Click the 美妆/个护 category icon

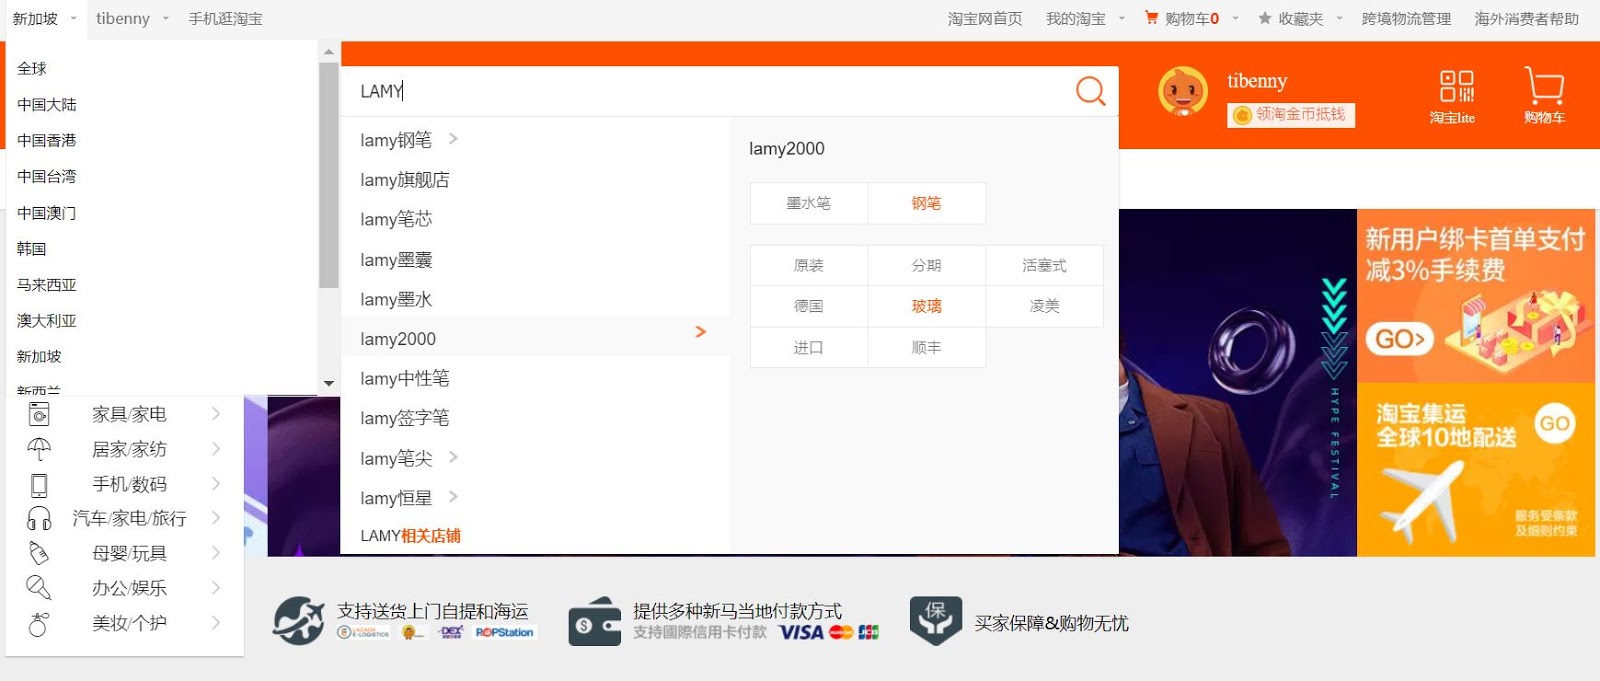(x=39, y=624)
